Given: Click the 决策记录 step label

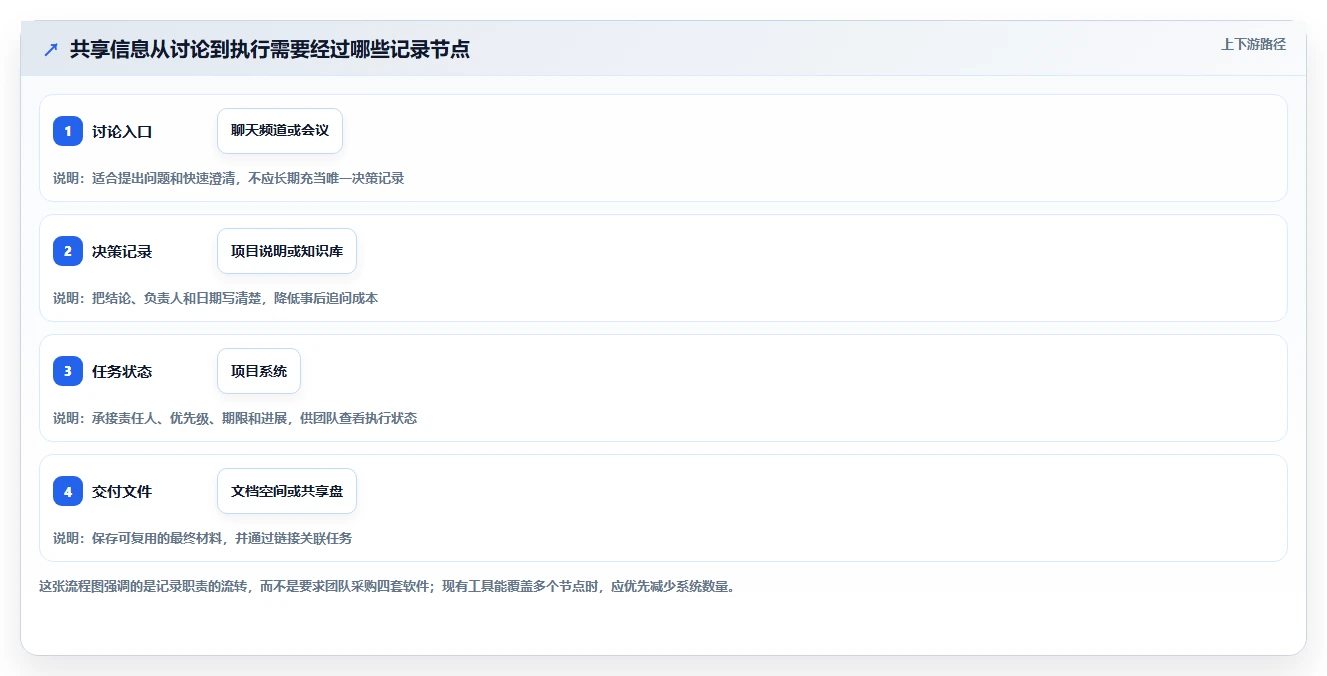Looking at the screenshot, I should (122, 251).
